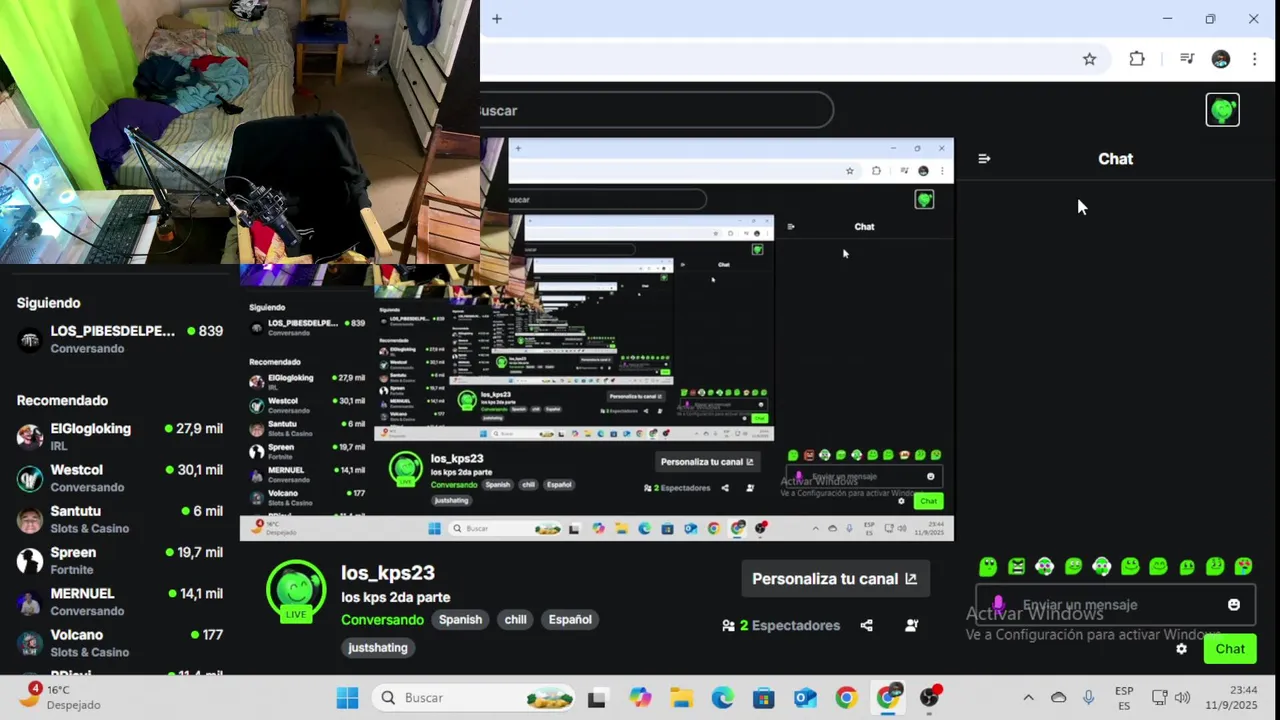The width and height of the screenshot is (1280, 720).
Task: Open ESP ES language switcher
Action: [1124, 698]
